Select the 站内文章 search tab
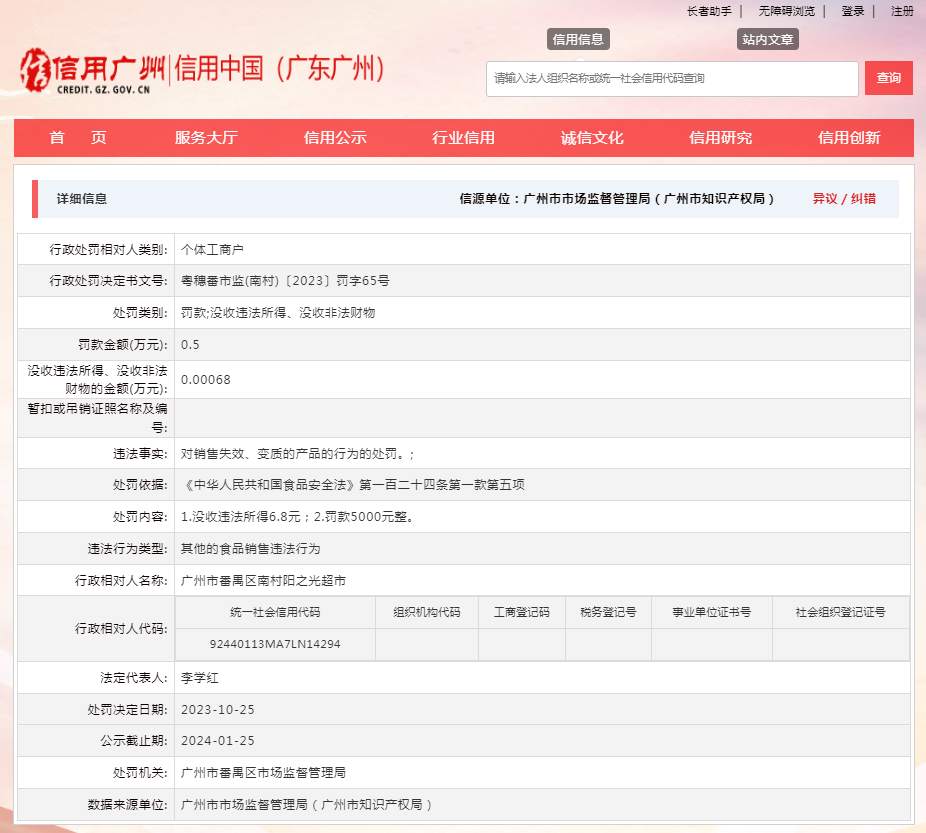Viewport: 926px width, 833px height. click(x=768, y=40)
